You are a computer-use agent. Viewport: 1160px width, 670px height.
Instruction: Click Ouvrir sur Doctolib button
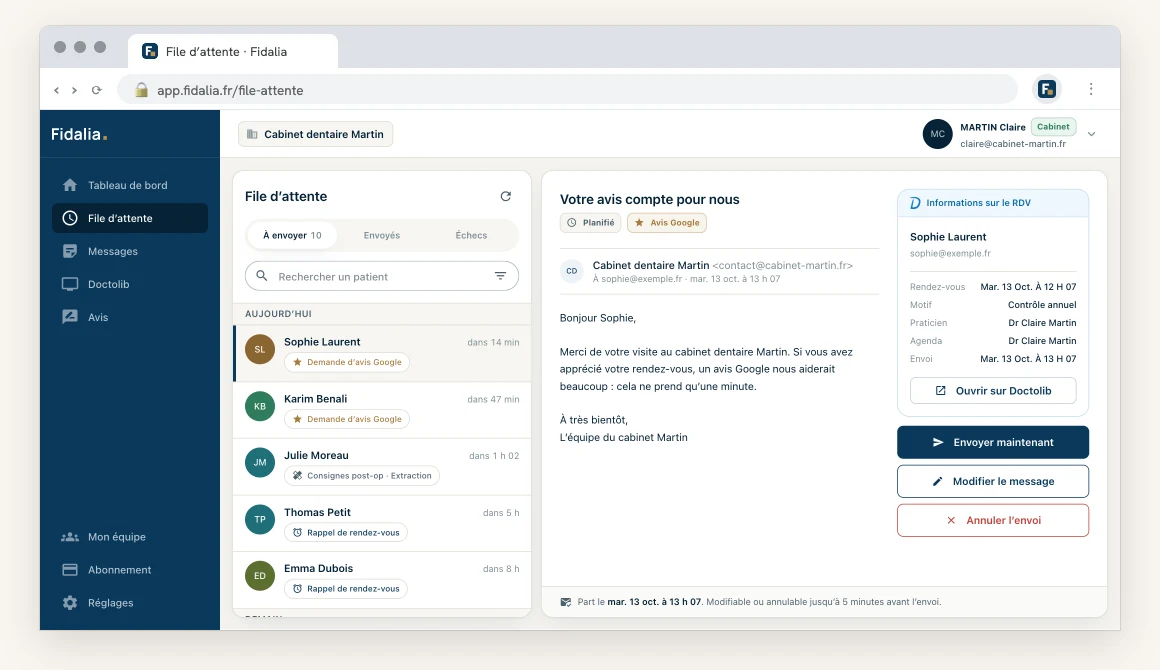coord(993,390)
